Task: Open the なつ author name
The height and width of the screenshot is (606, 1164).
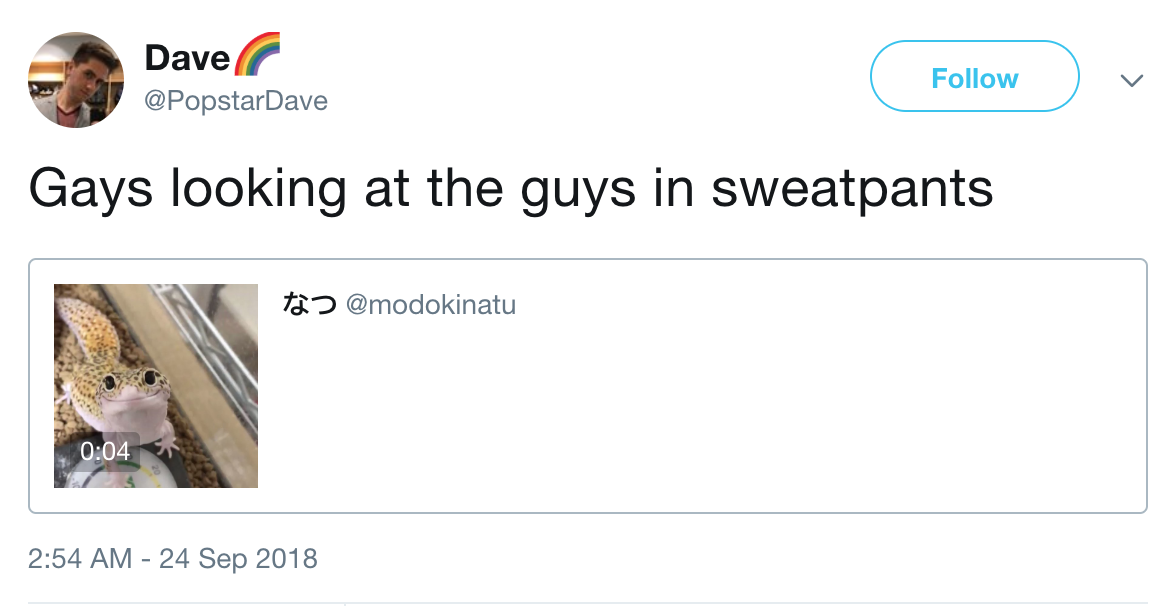Action: click(309, 304)
